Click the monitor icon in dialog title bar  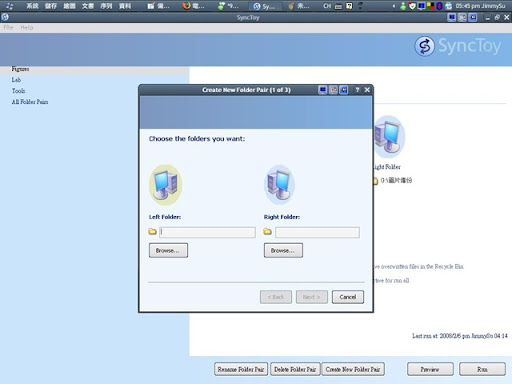point(322,90)
